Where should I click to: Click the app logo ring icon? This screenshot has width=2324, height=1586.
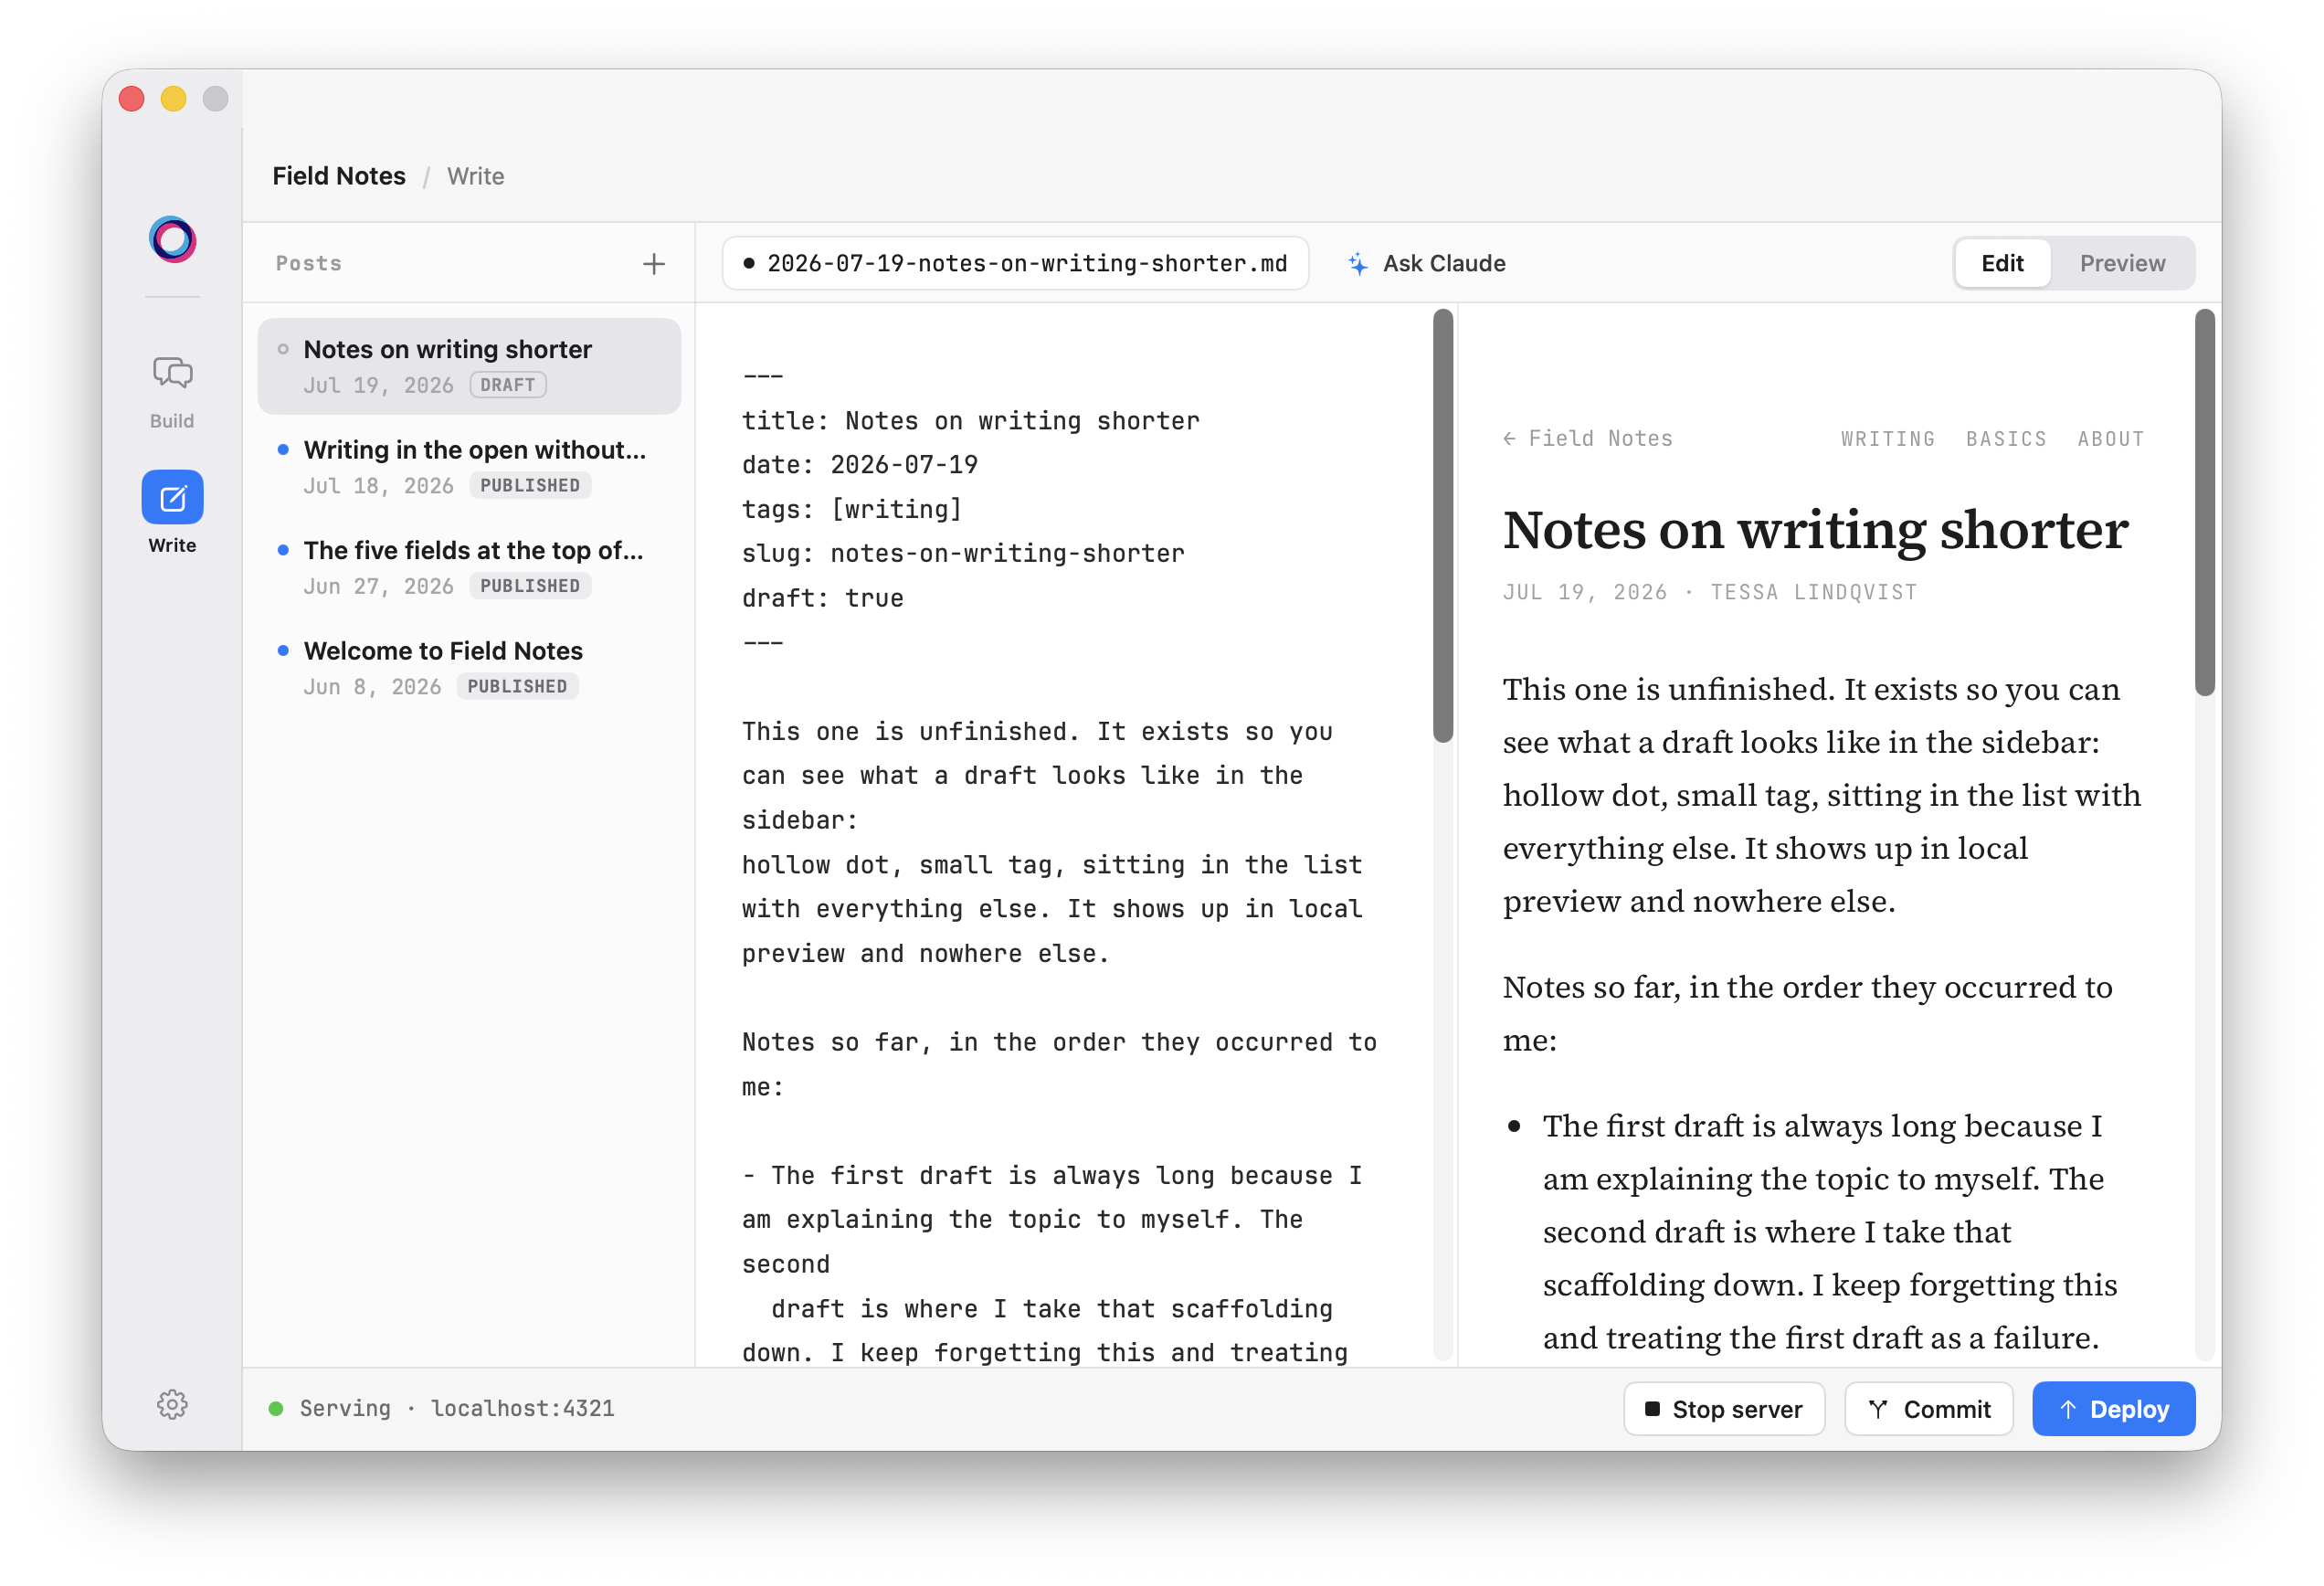[x=172, y=240]
